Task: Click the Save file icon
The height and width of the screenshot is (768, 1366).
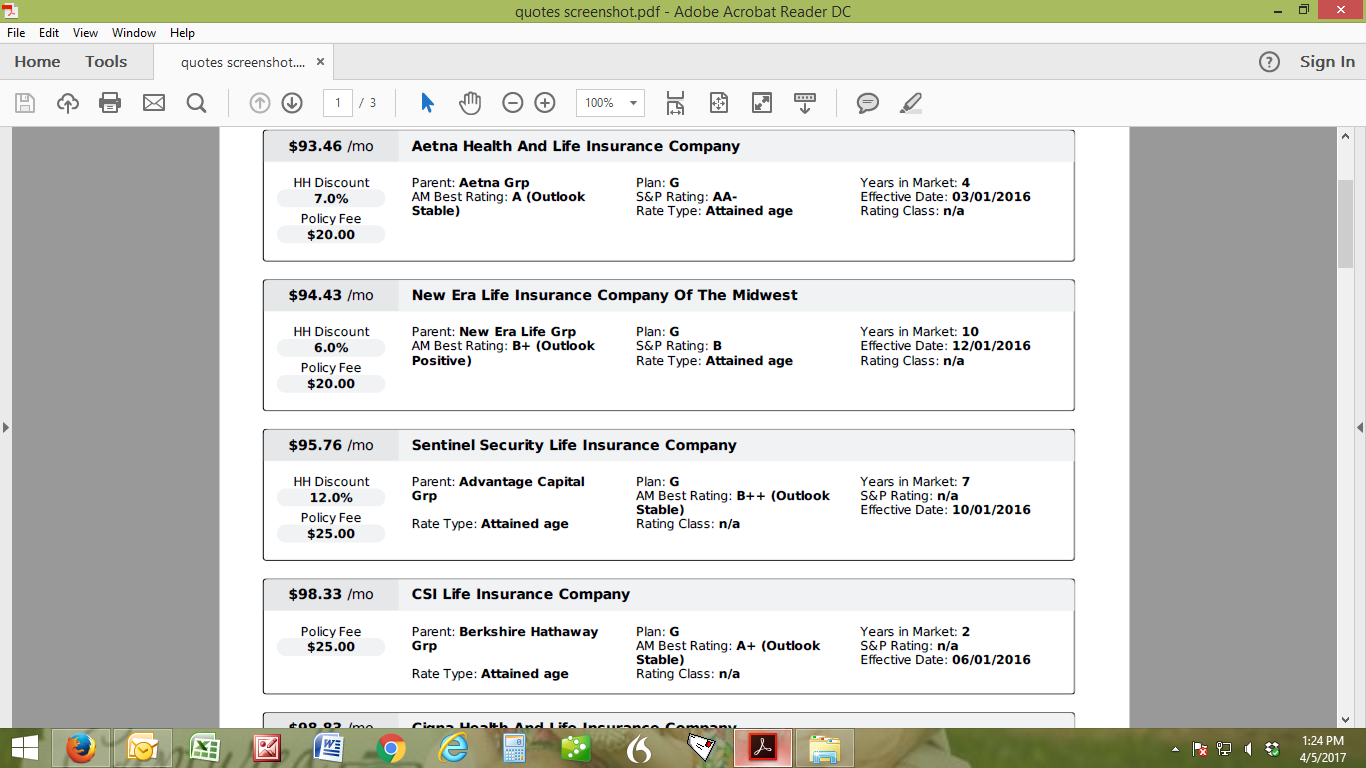Action: tap(25, 102)
